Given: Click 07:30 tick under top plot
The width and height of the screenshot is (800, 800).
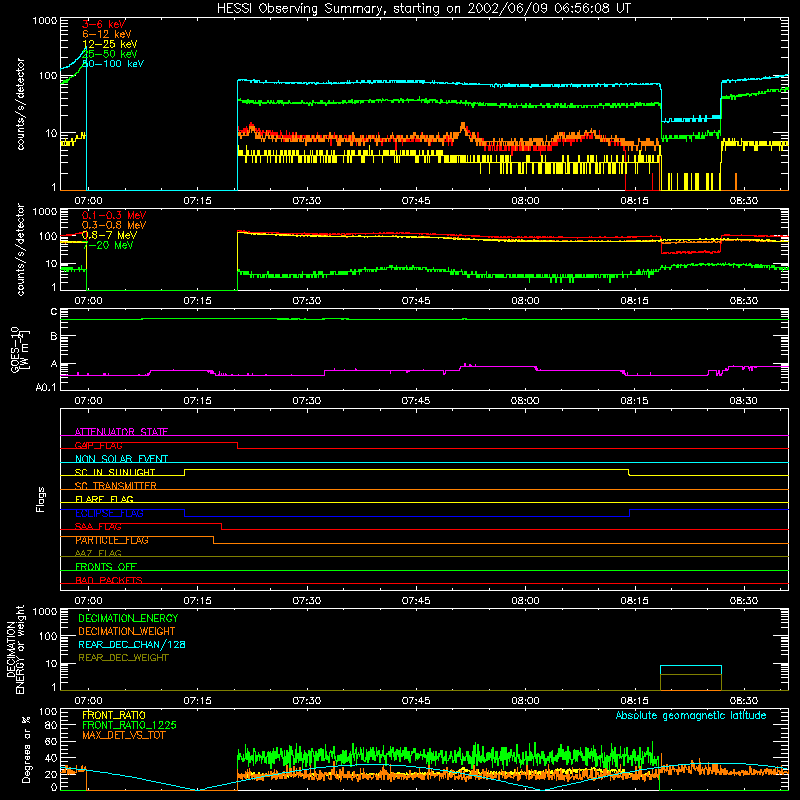Looking at the screenshot, I should pyautogui.click(x=307, y=201).
